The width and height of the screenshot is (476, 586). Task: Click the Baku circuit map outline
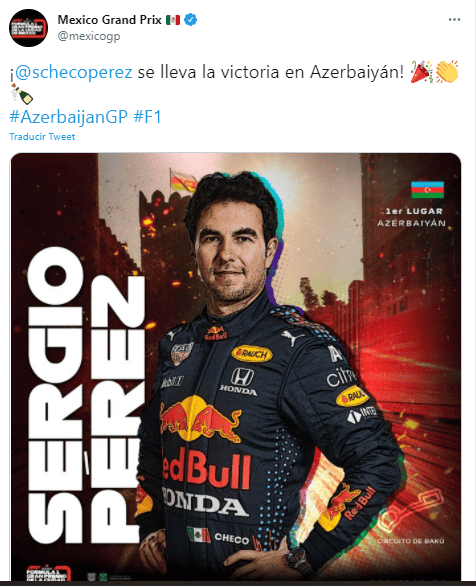(410, 512)
